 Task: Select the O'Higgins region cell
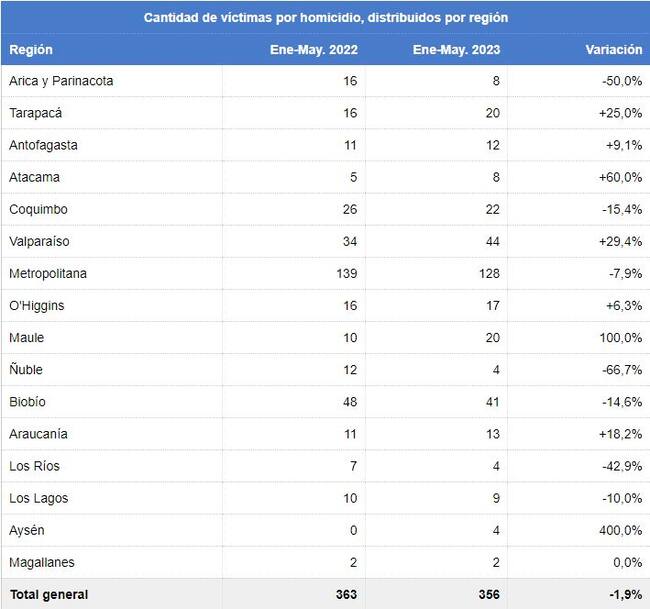36,305
